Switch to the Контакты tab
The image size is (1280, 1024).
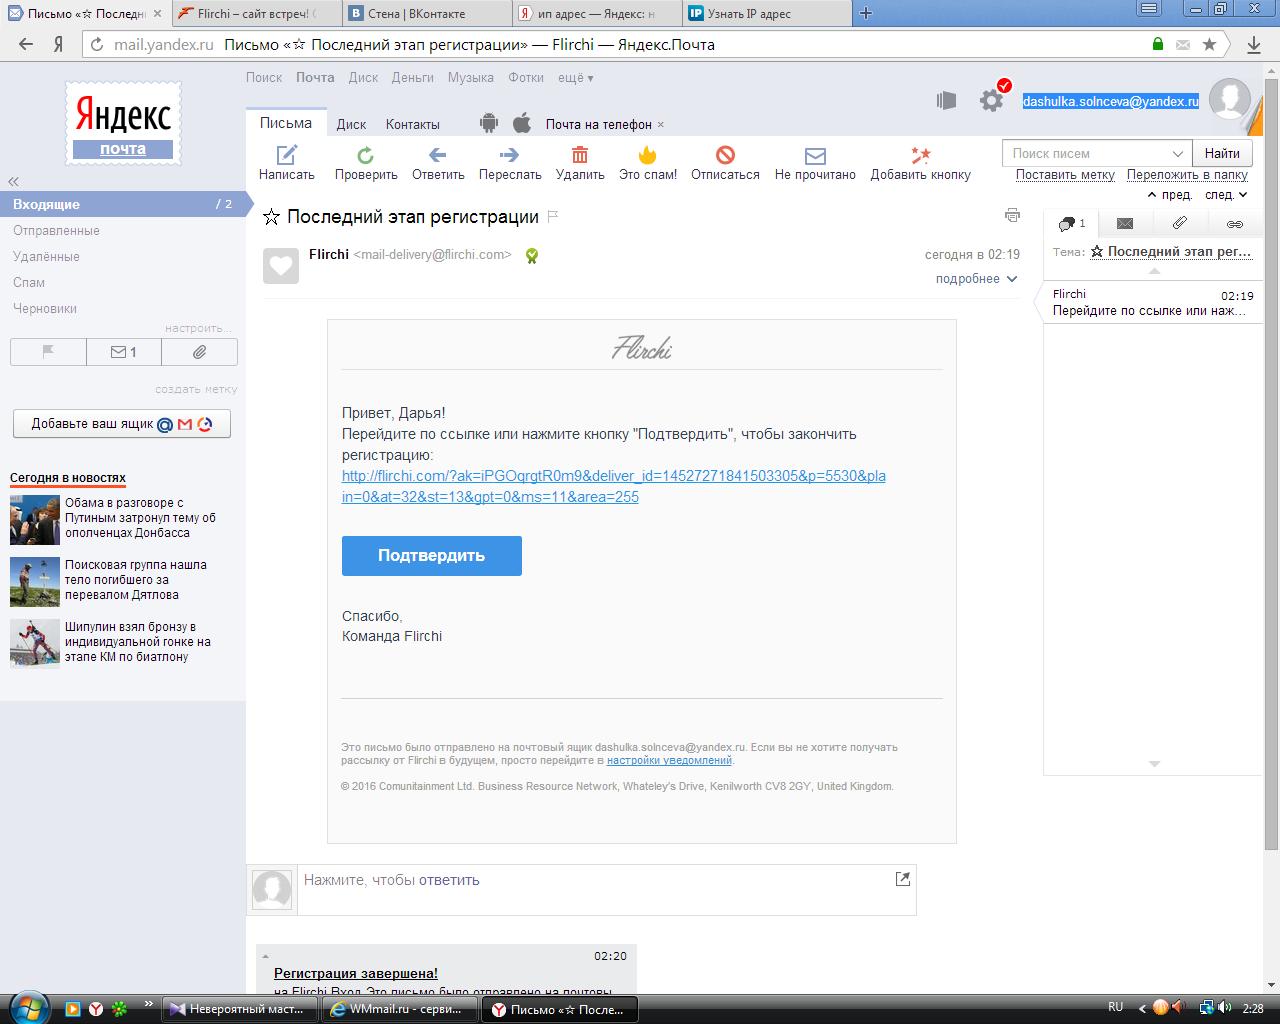[x=413, y=124]
